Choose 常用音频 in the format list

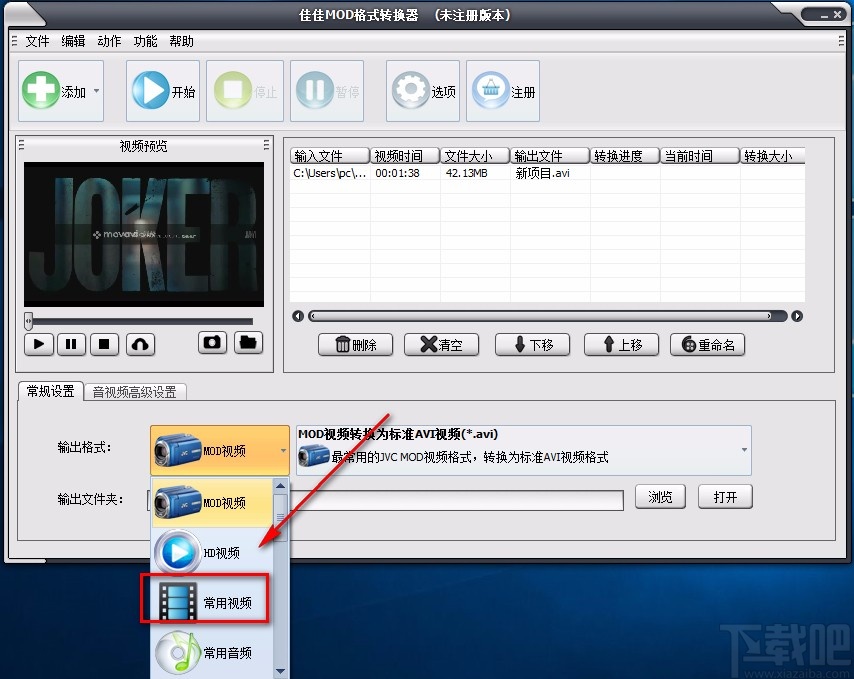[x=212, y=652]
